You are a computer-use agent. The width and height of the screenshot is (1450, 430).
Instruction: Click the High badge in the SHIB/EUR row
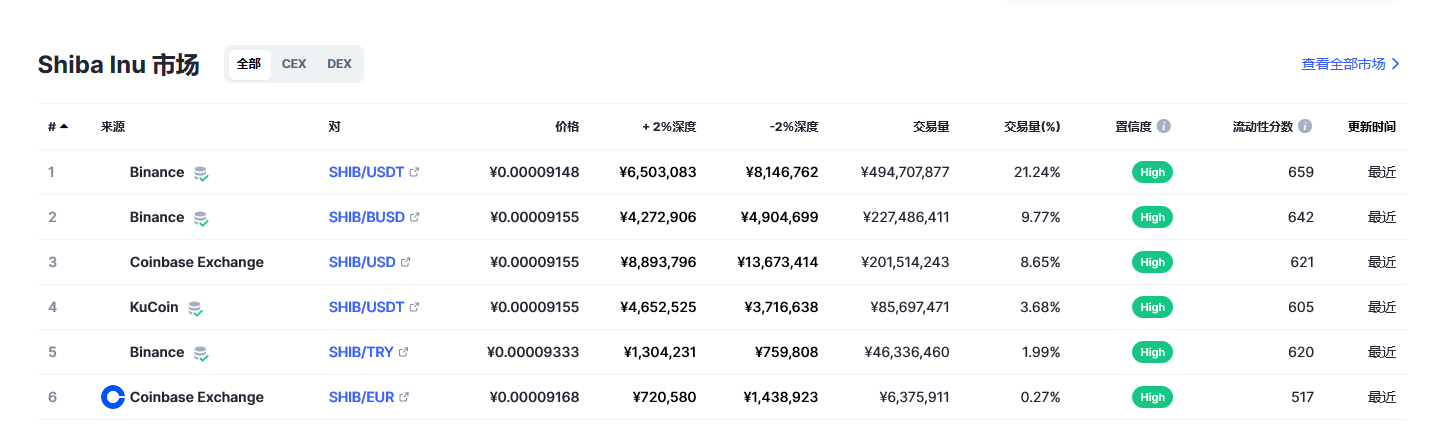[x=1152, y=397]
